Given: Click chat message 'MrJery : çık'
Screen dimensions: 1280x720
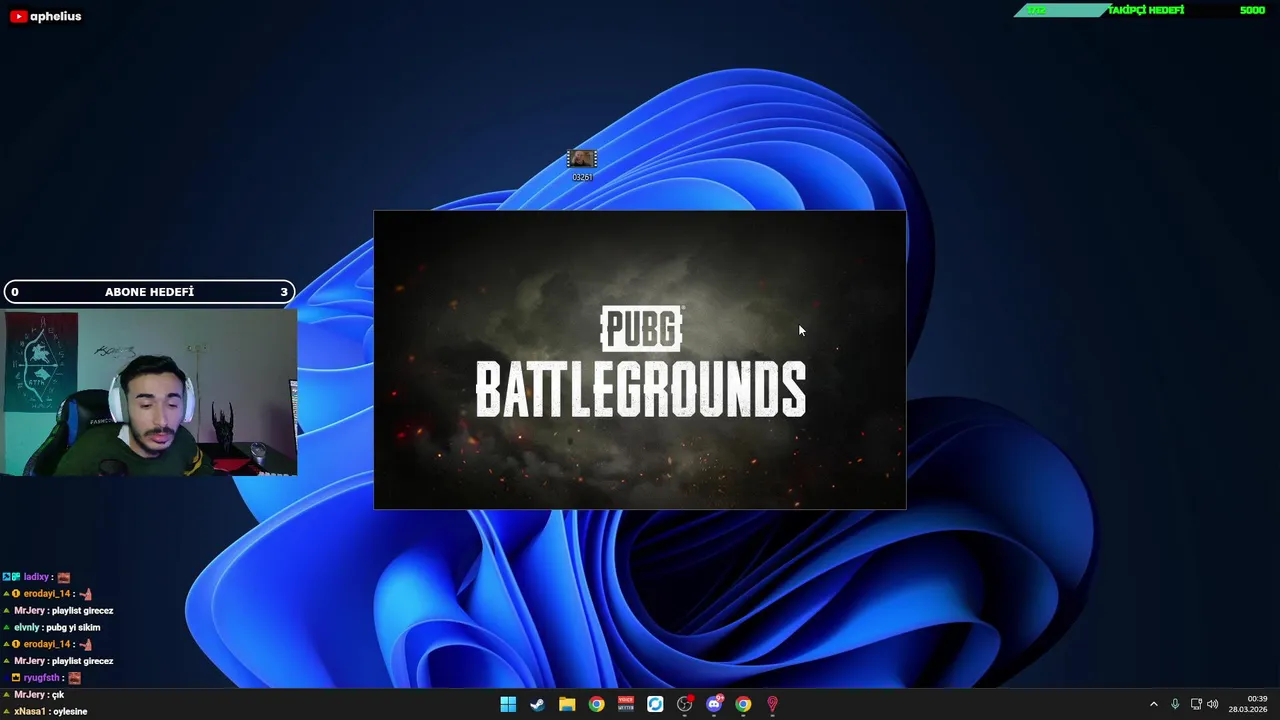Looking at the screenshot, I should (x=39, y=695).
